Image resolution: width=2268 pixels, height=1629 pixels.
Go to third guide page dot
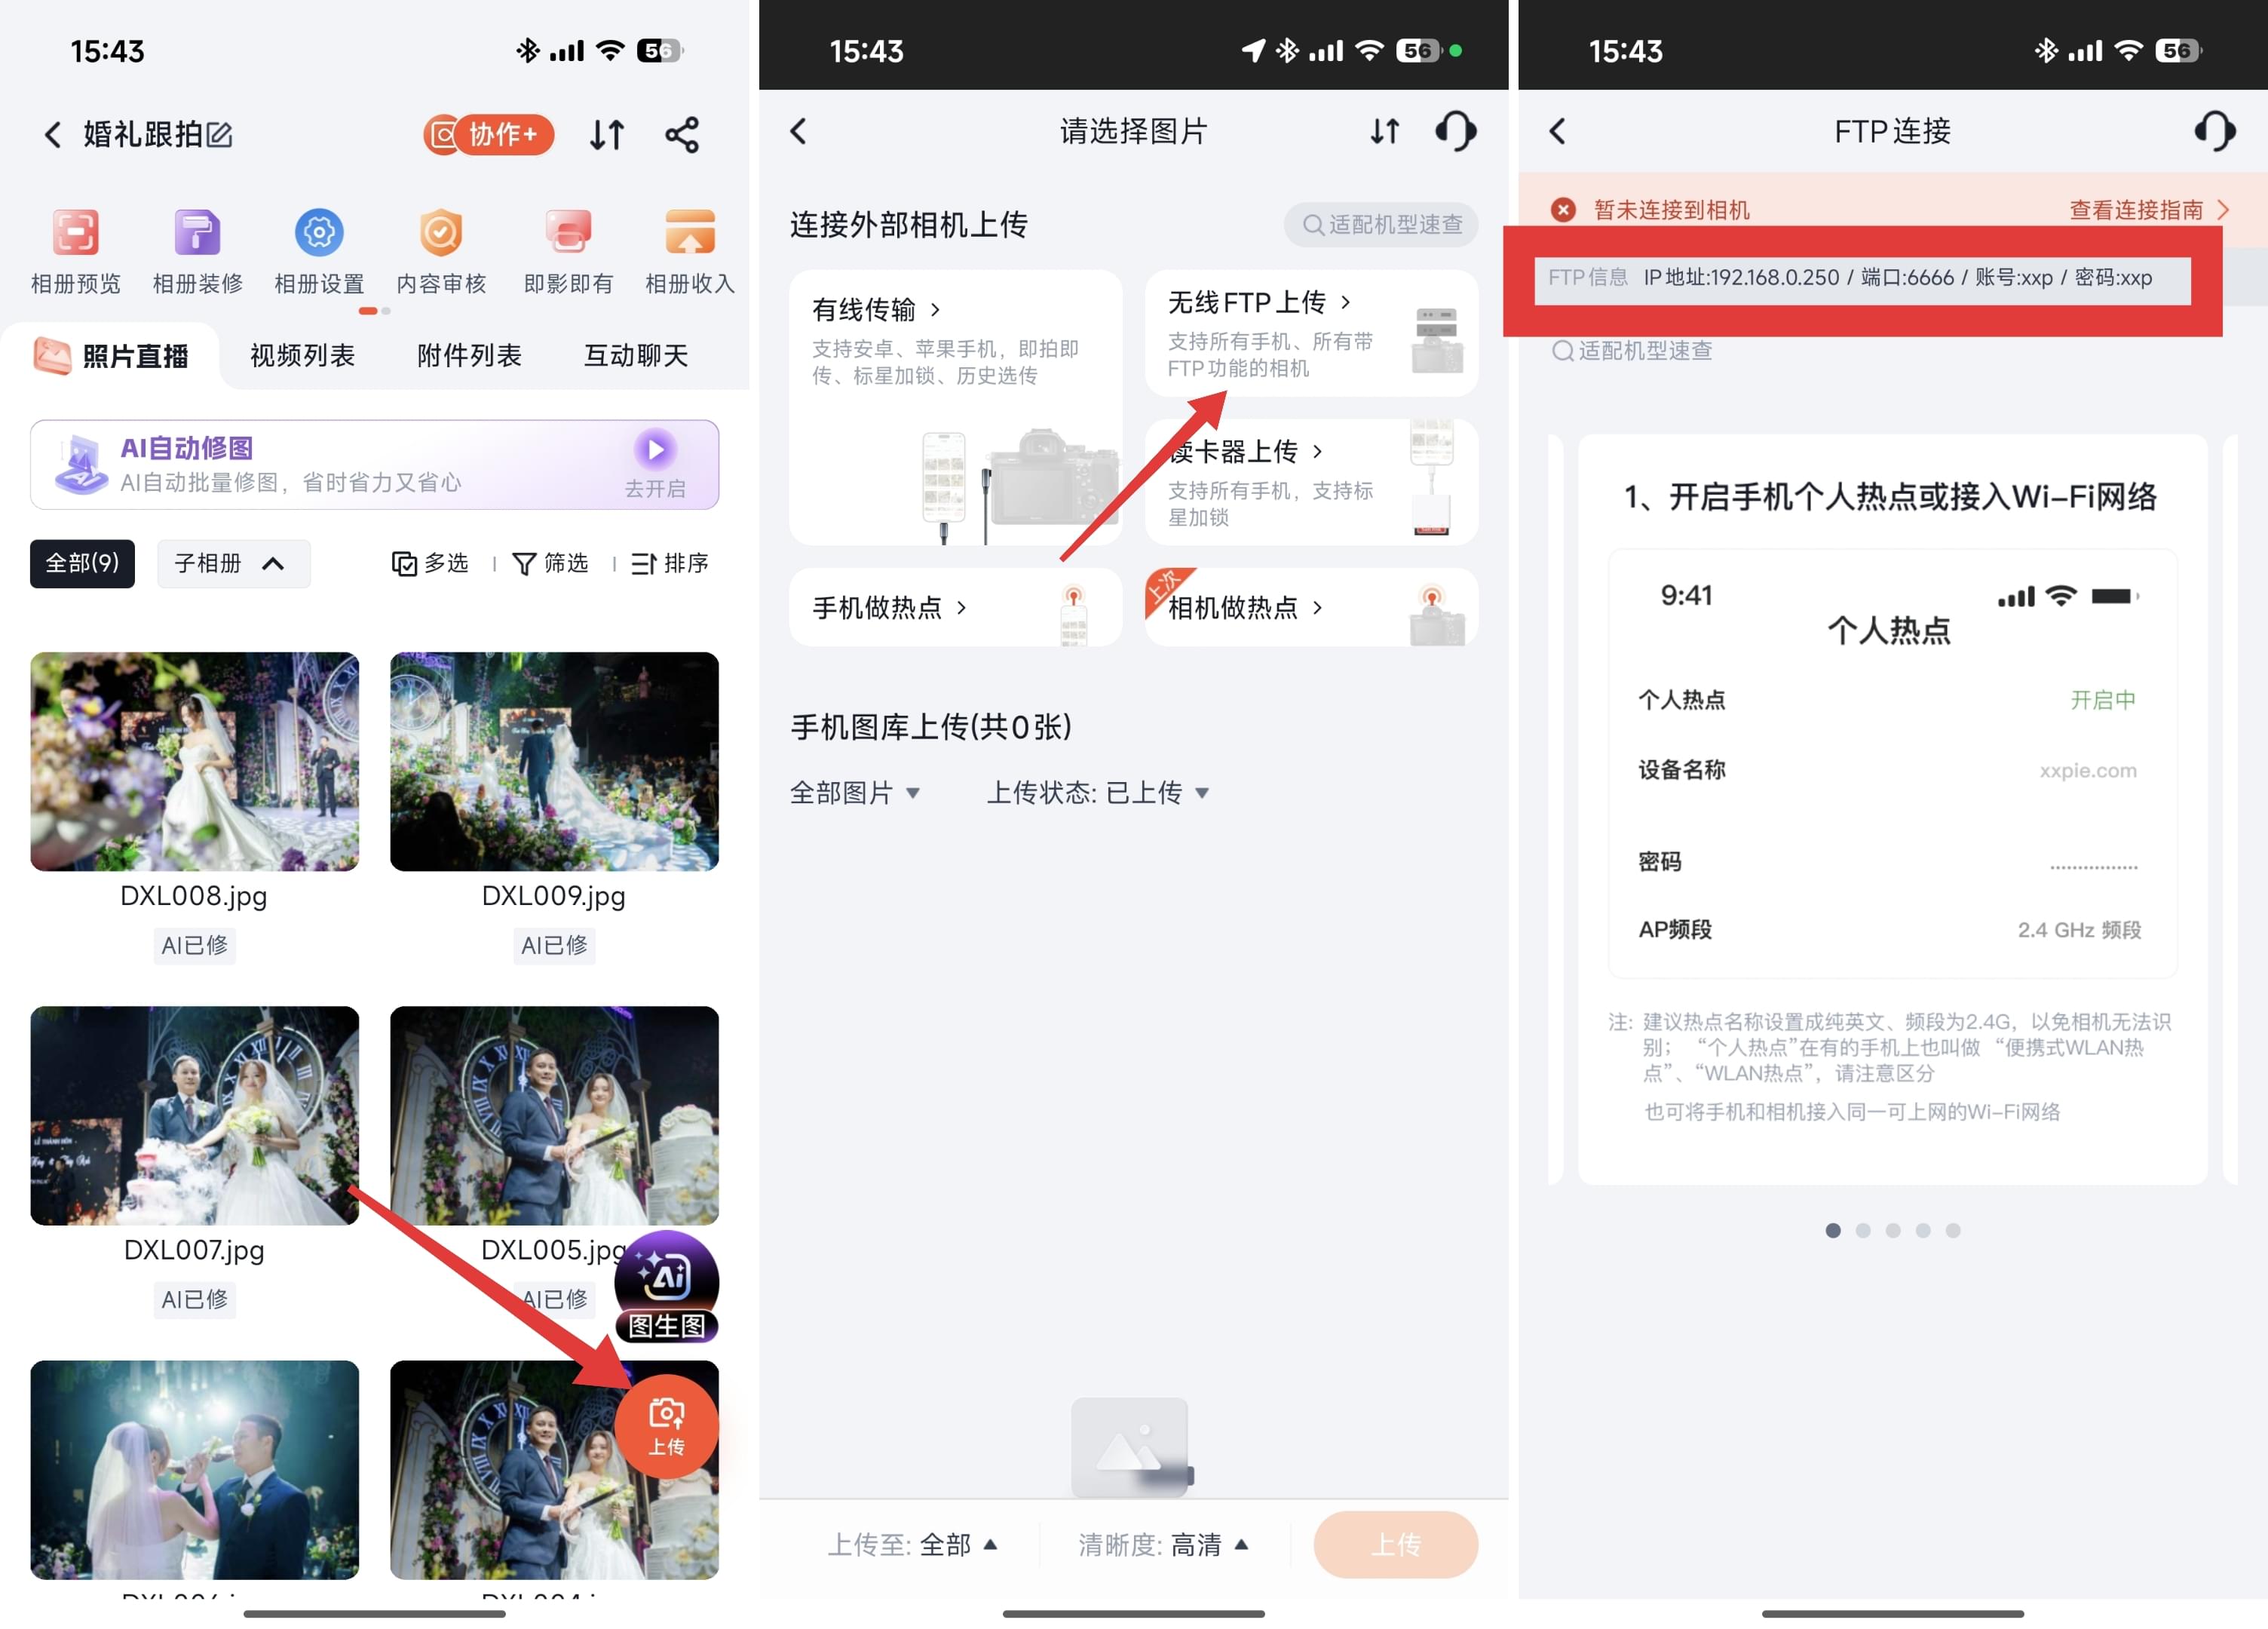pyautogui.click(x=1893, y=1230)
